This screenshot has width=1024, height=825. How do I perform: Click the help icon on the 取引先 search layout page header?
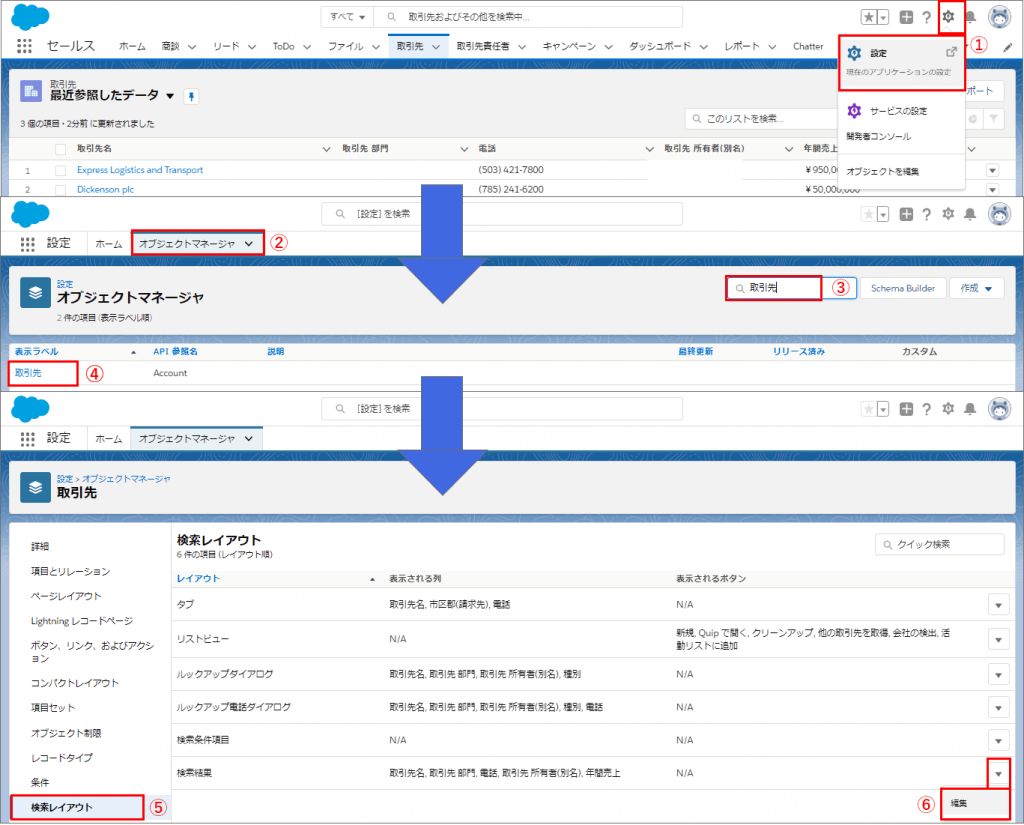[x=926, y=408]
